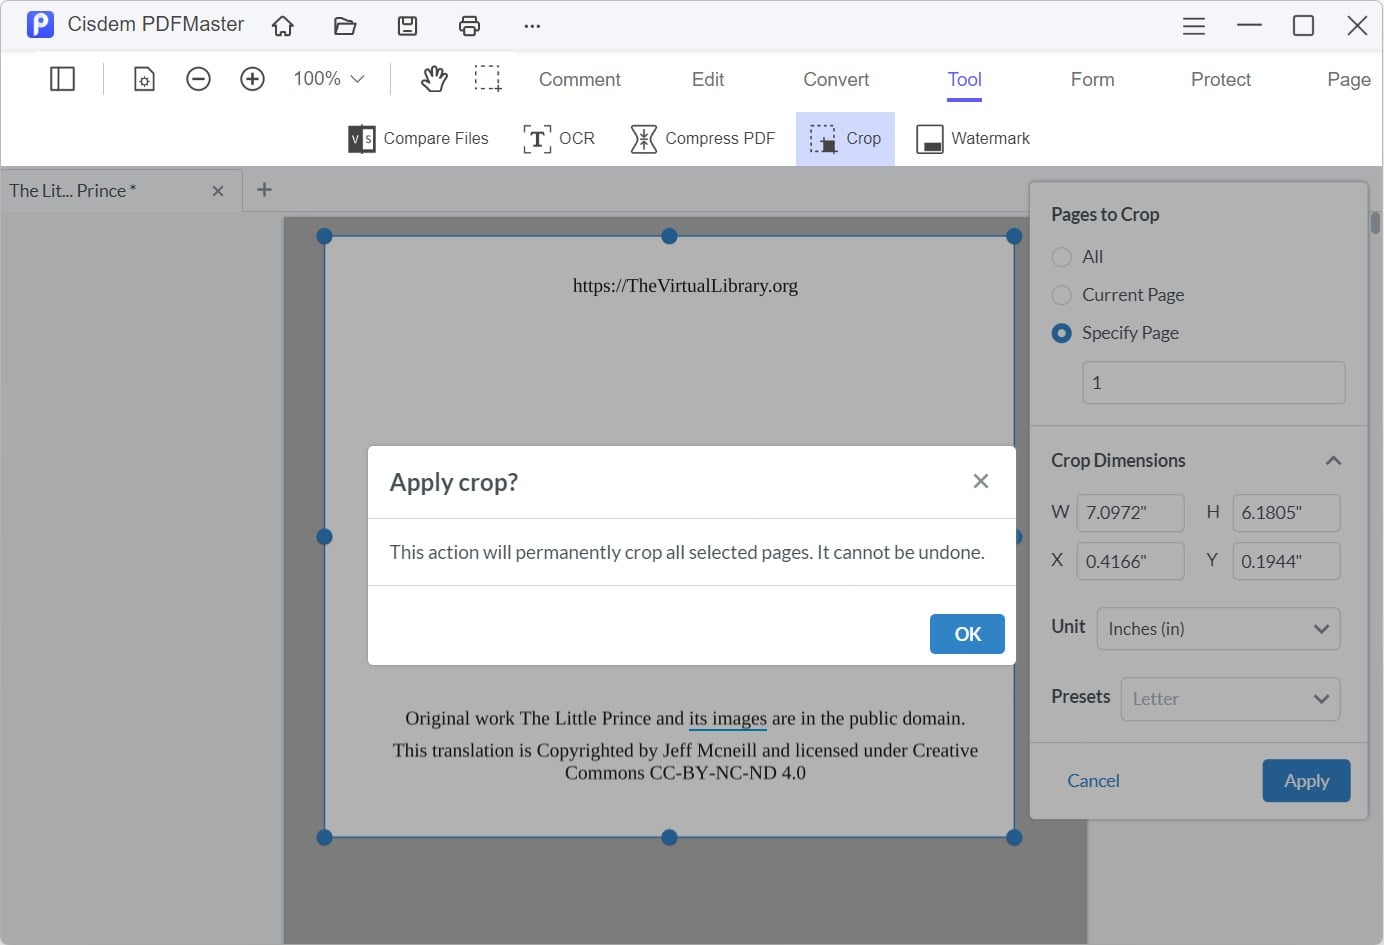Zoom out with the minus icon
The image size is (1384, 945).
click(198, 79)
